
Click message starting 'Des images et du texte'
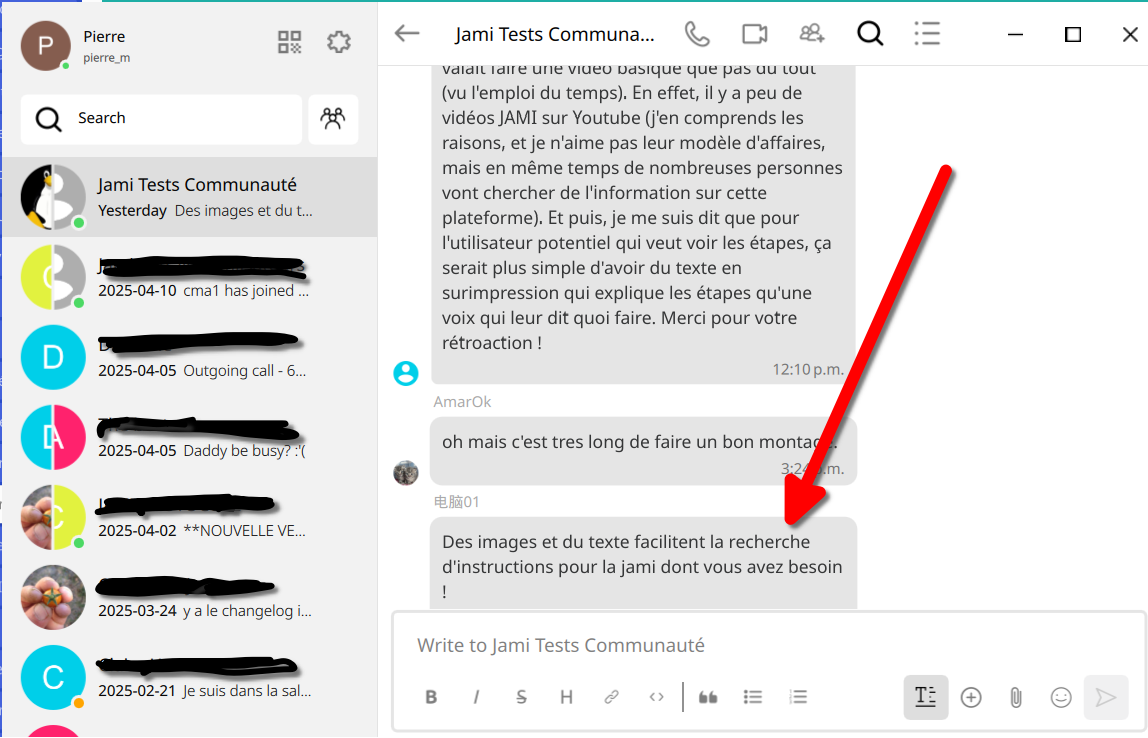[643, 563]
